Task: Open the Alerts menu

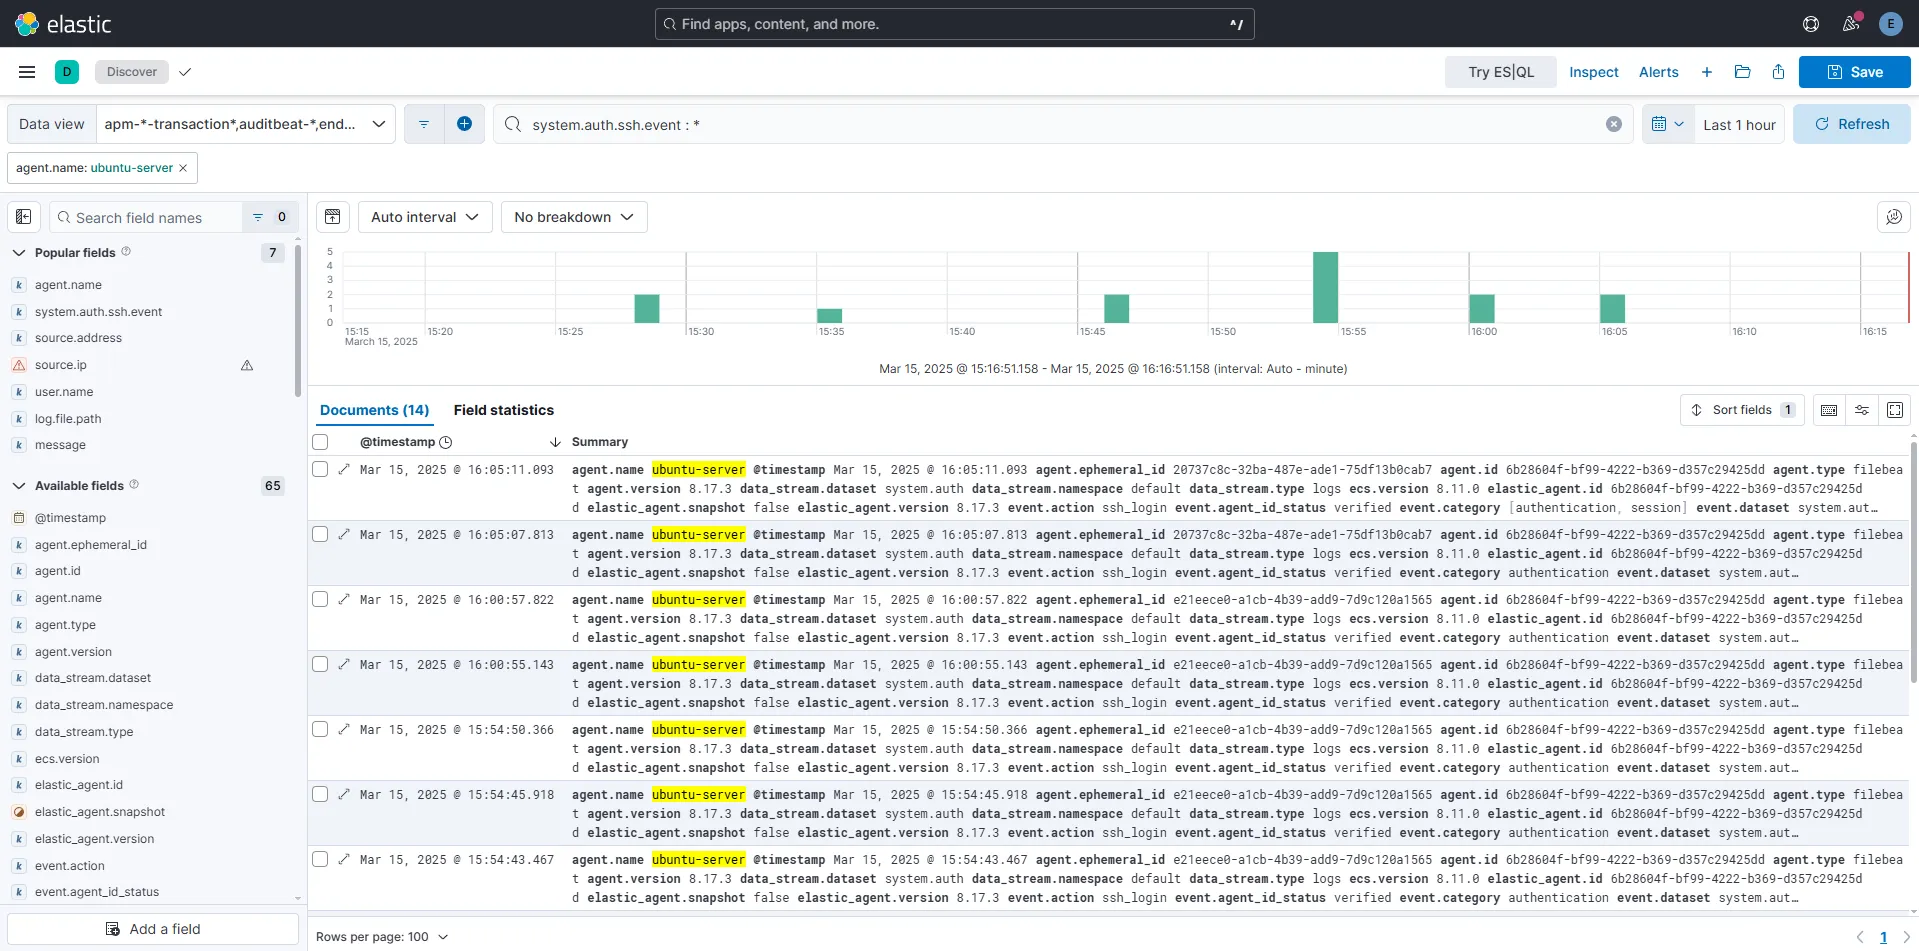Action: tap(1658, 72)
